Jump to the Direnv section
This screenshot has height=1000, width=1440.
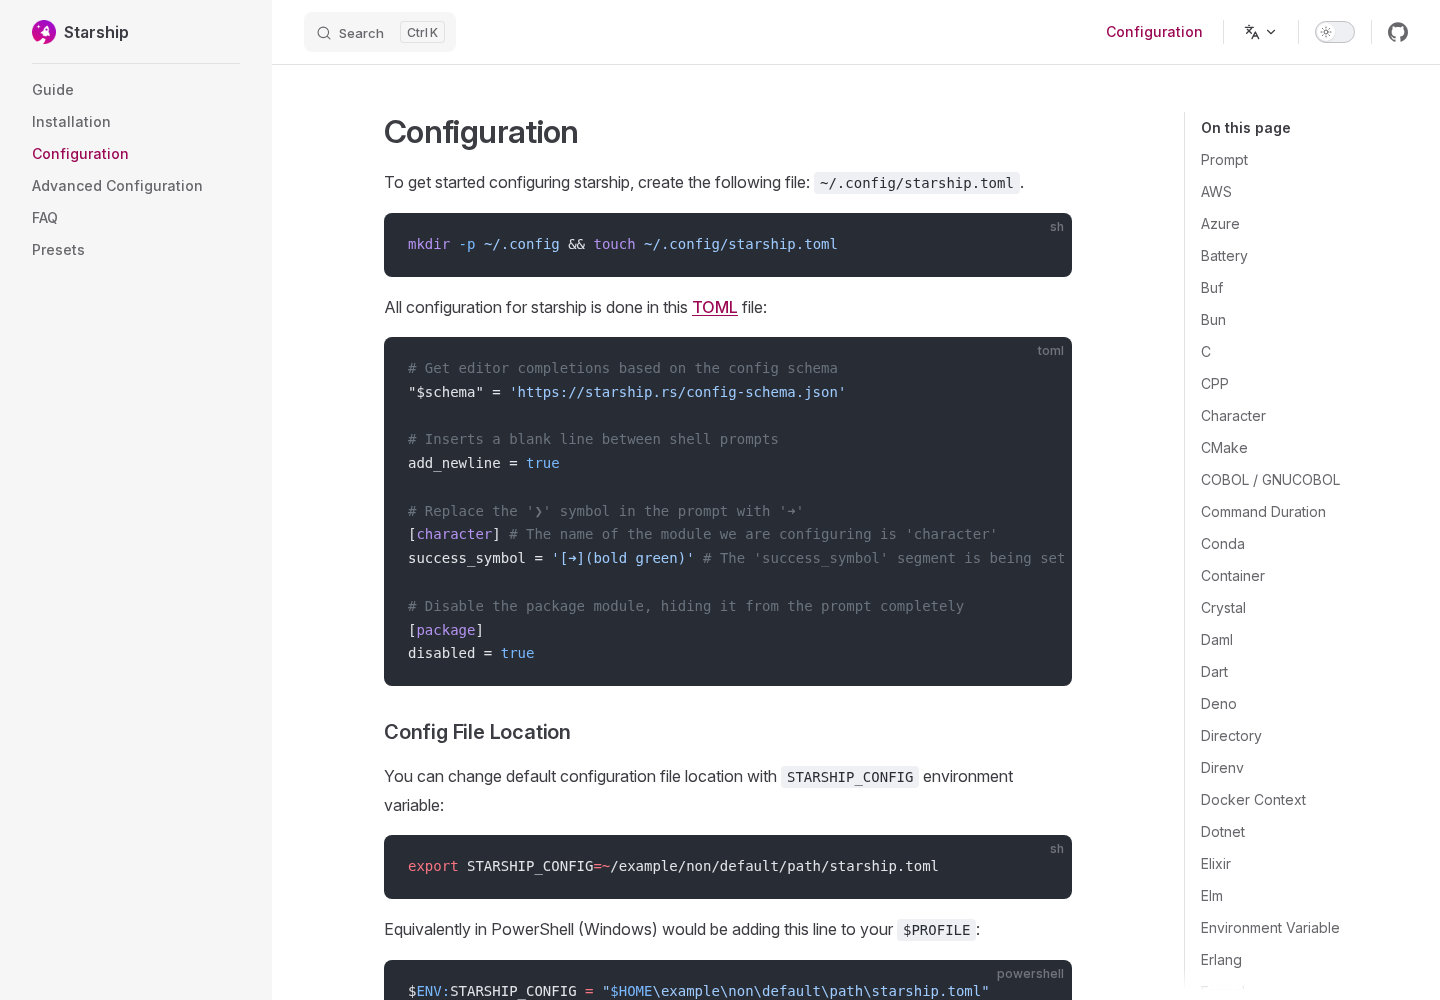[1222, 768]
